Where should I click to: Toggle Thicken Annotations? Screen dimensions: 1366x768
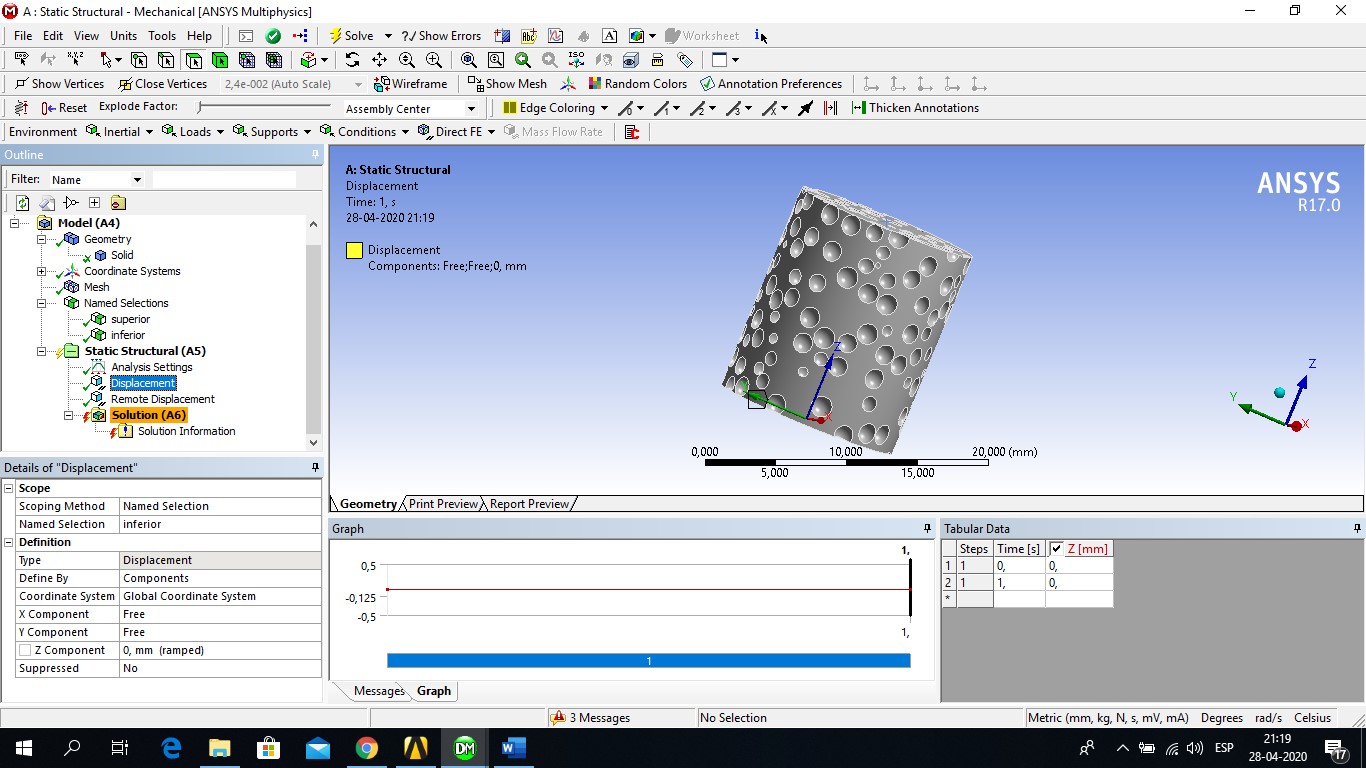coord(914,108)
